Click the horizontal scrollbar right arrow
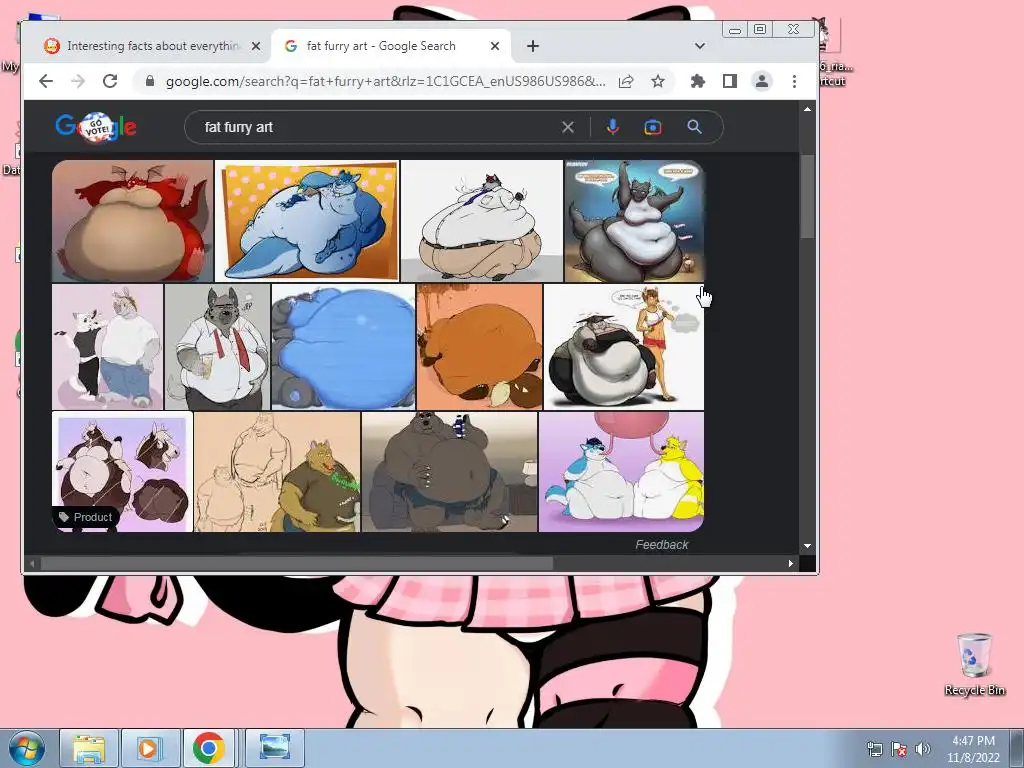1024x768 pixels. click(791, 563)
